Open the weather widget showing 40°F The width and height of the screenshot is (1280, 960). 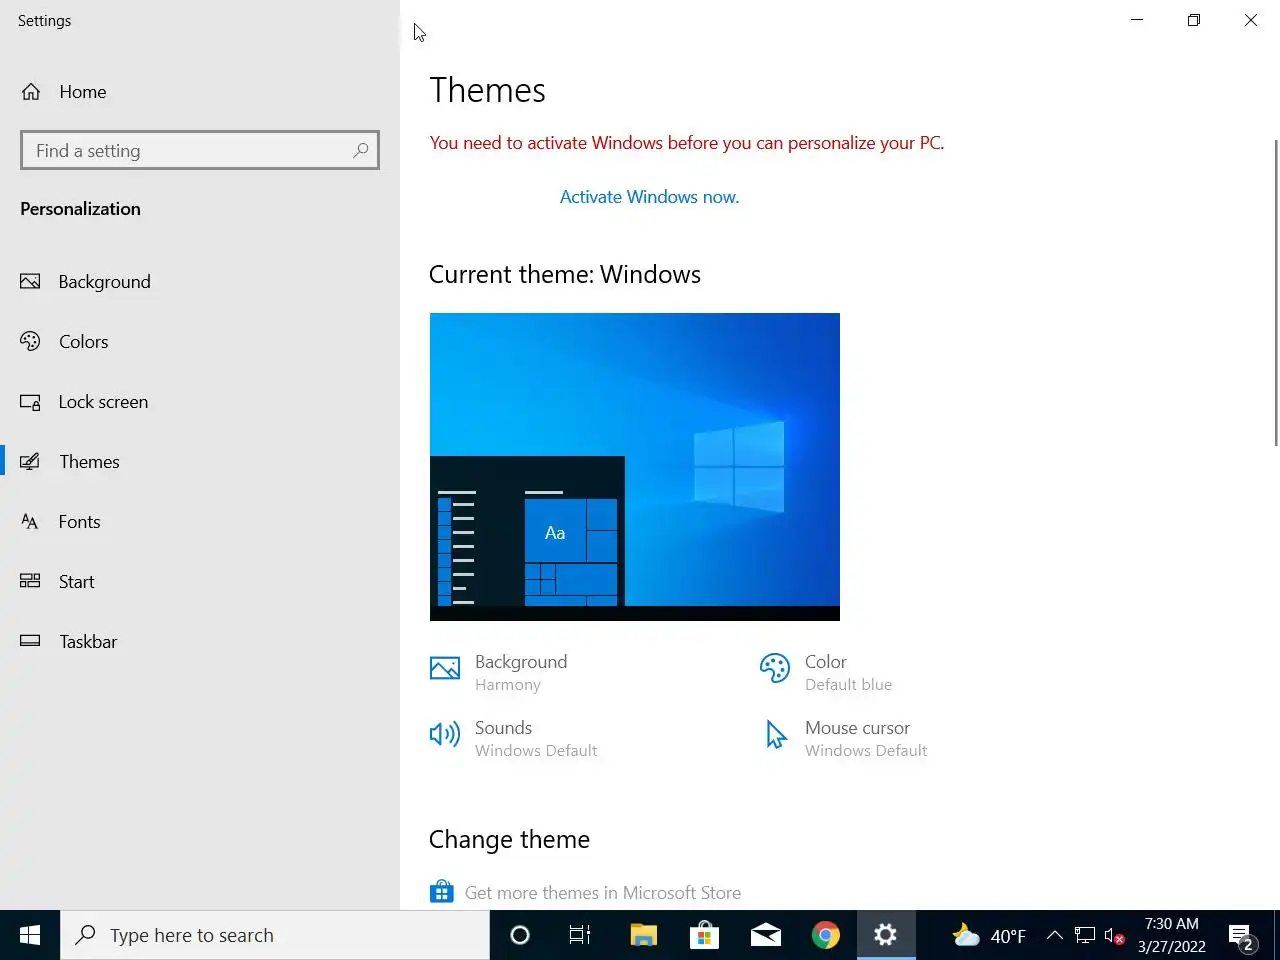tap(989, 935)
